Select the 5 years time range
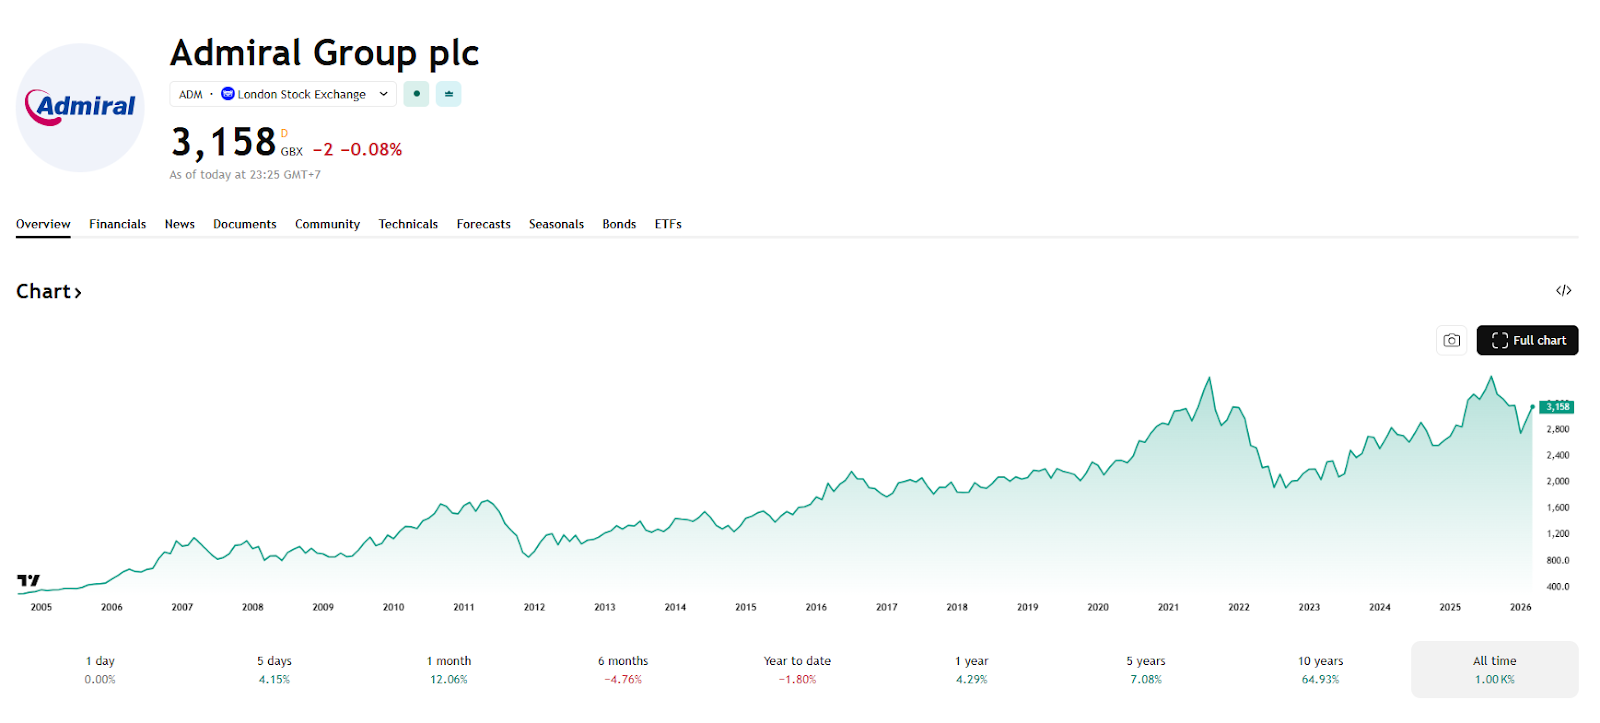The image size is (1600, 723). pos(1146,669)
